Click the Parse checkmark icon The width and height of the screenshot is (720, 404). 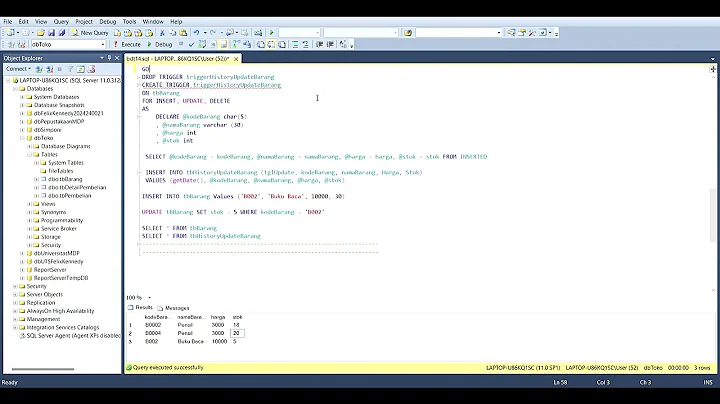click(x=191, y=45)
